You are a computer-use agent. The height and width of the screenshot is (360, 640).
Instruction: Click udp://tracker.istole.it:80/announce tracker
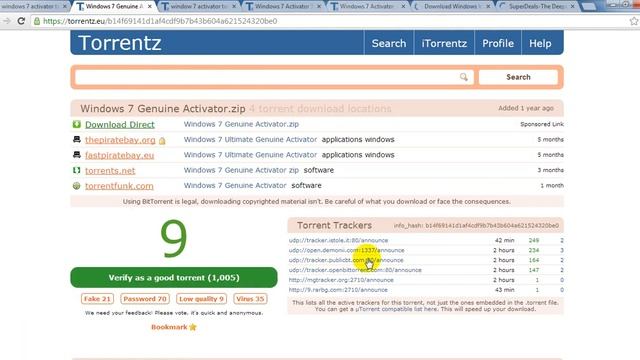[338, 240]
